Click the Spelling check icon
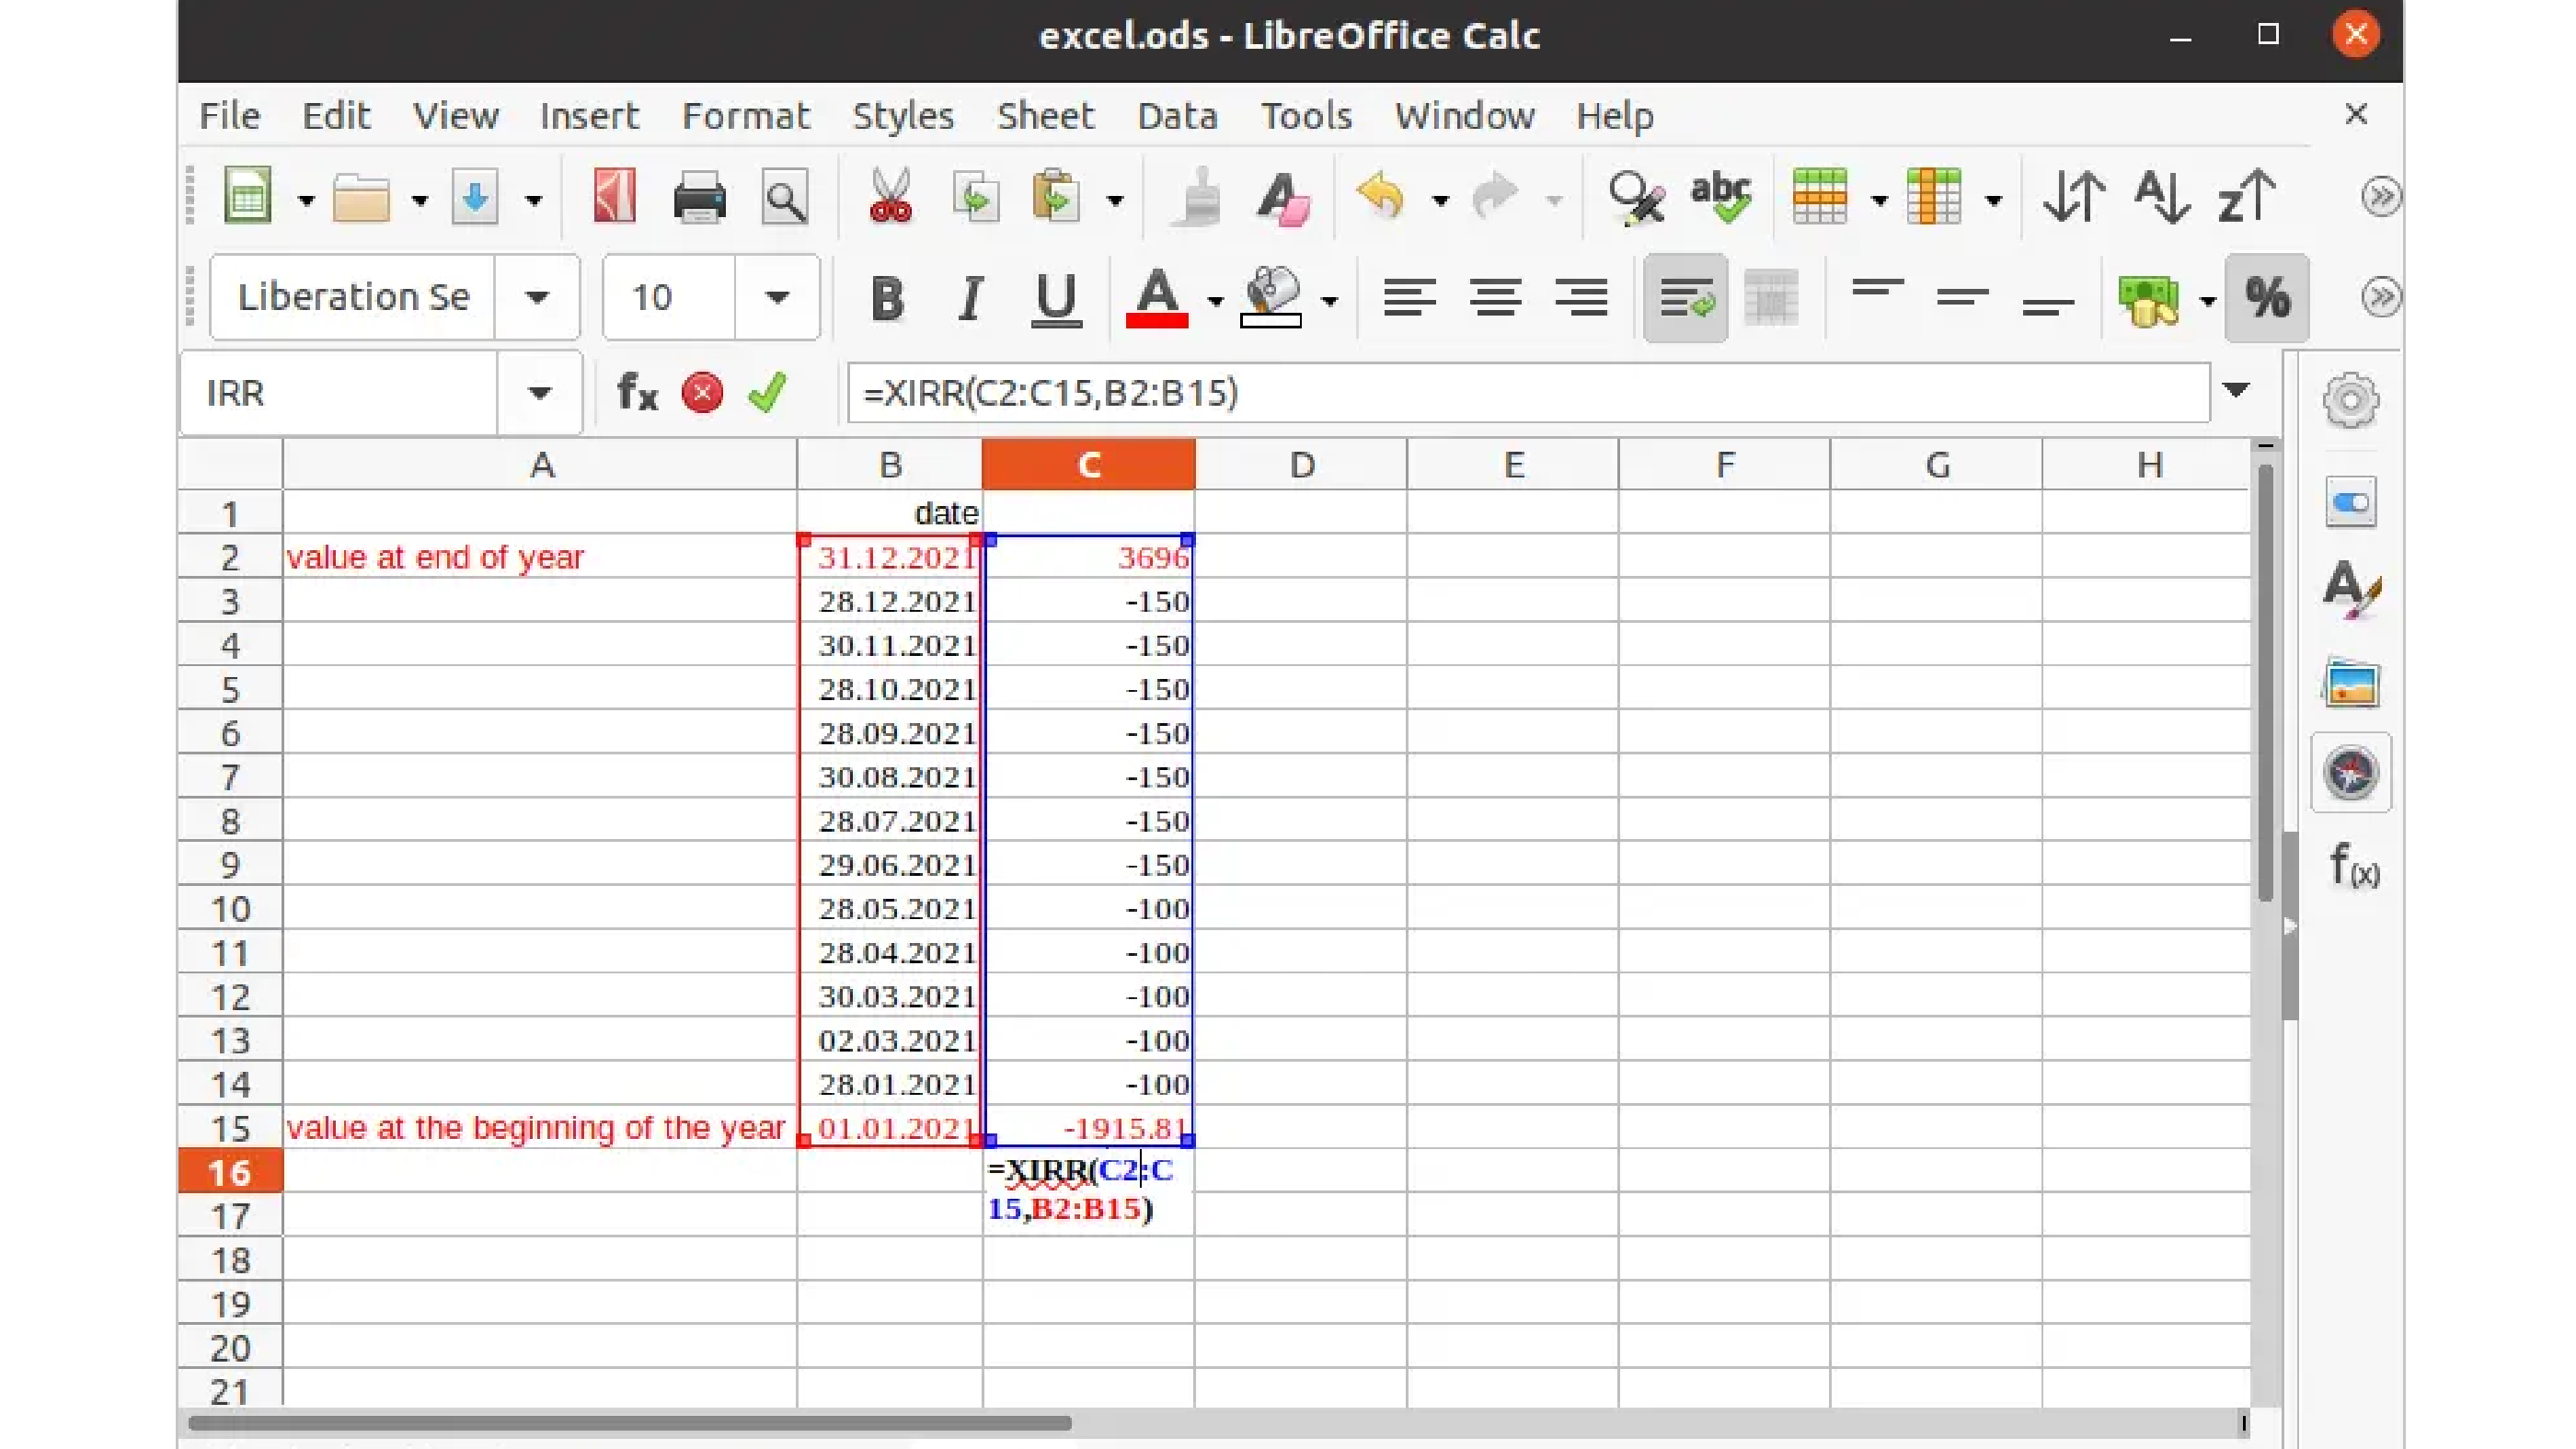The width and height of the screenshot is (2576, 1449). (x=1720, y=196)
